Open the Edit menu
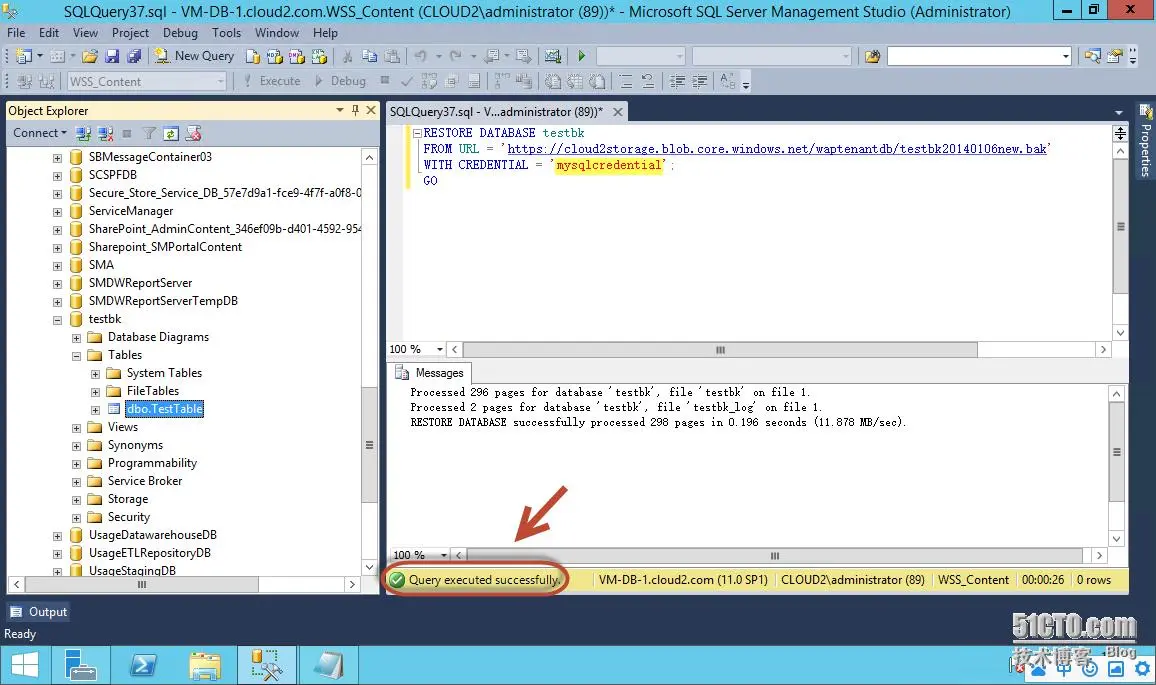Viewport: 1156px width, 685px height. (x=49, y=32)
